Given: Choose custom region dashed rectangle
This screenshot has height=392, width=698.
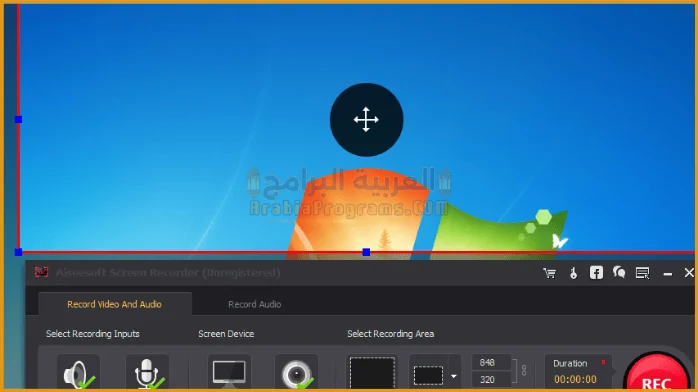Looking at the screenshot, I should 428,375.
